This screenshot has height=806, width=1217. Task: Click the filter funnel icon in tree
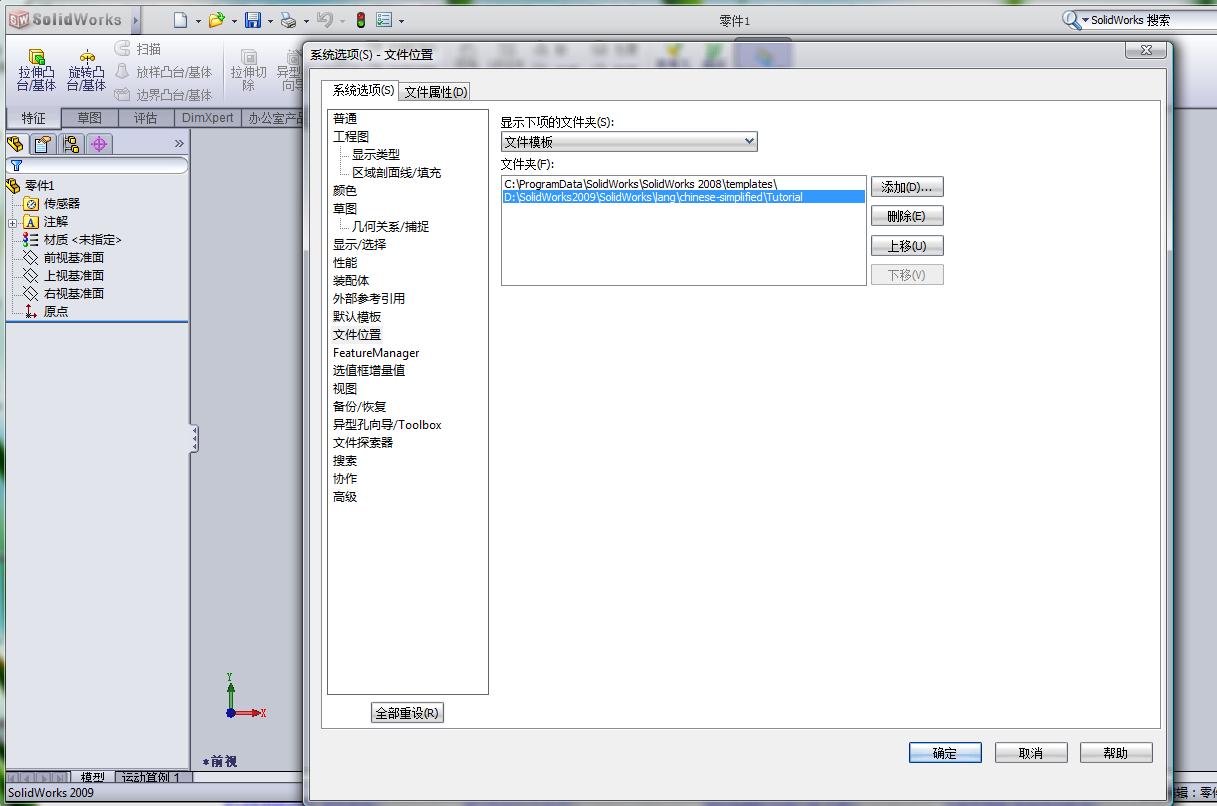pos(16,166)
